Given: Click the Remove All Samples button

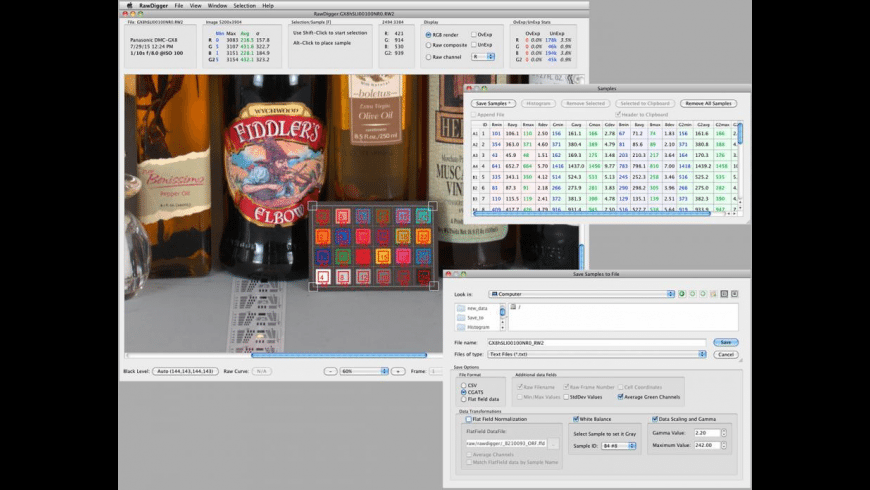Looking at the screenshot, I should pos(708,103).
